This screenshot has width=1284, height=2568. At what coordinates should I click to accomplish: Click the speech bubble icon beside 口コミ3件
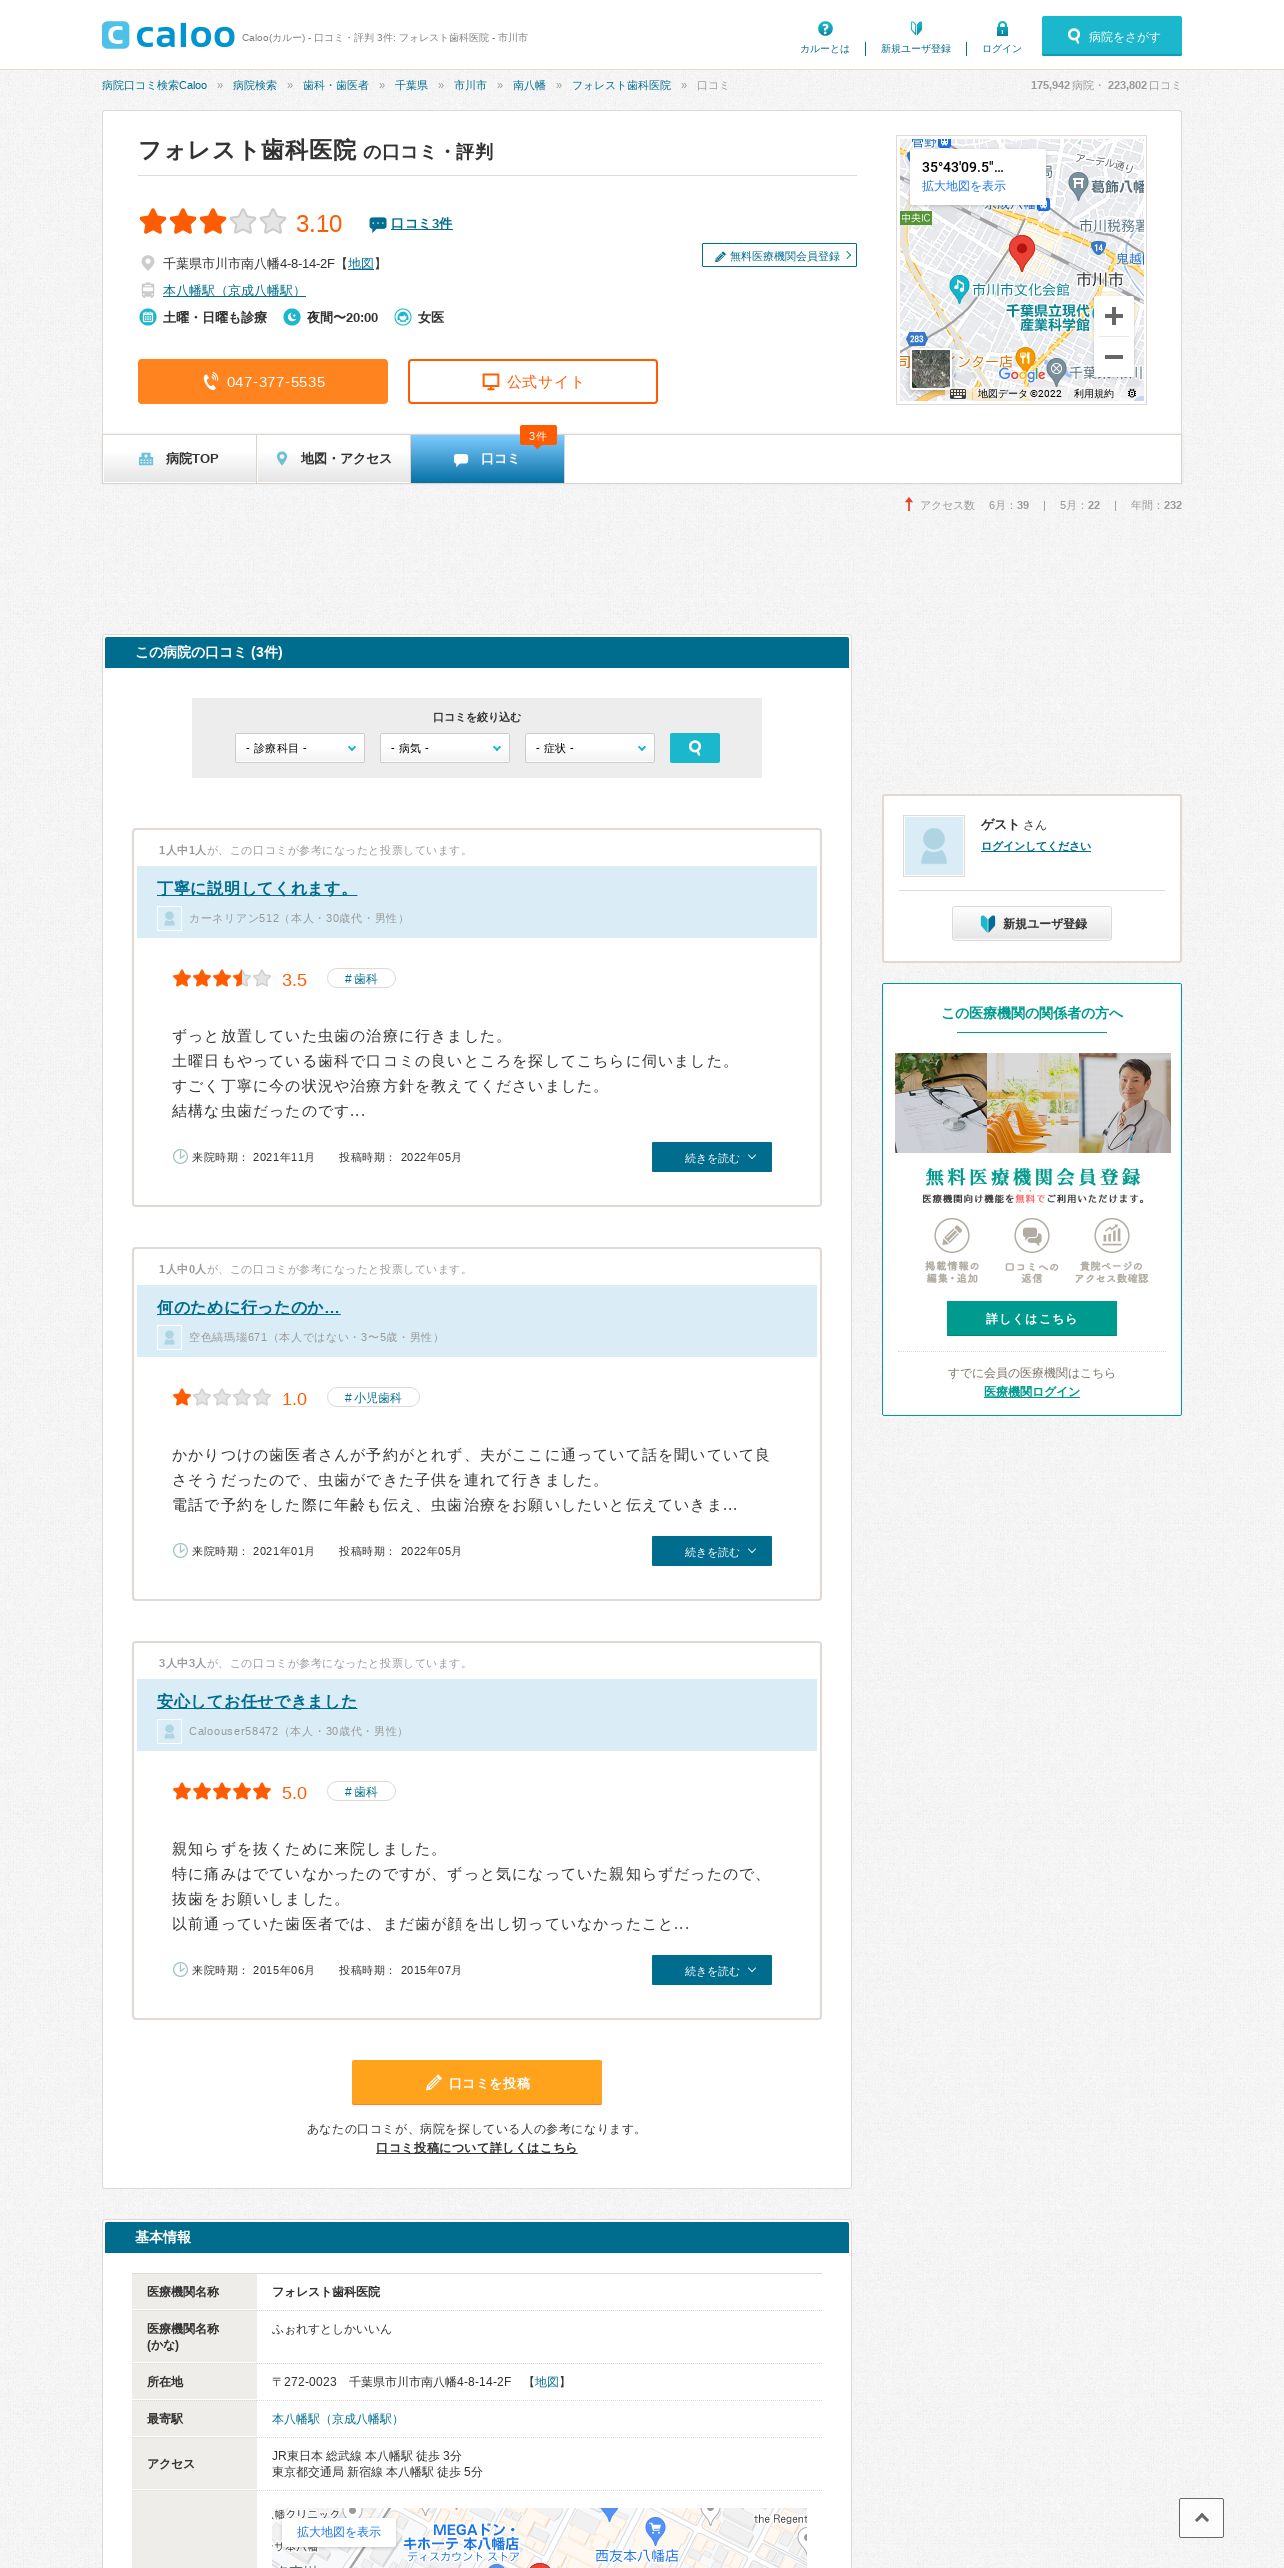click(x=378, y=224)
